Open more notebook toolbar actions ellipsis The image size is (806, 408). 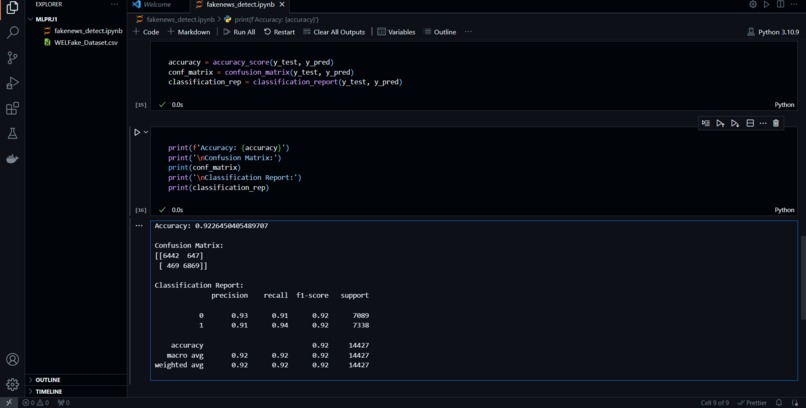point(468,32)
